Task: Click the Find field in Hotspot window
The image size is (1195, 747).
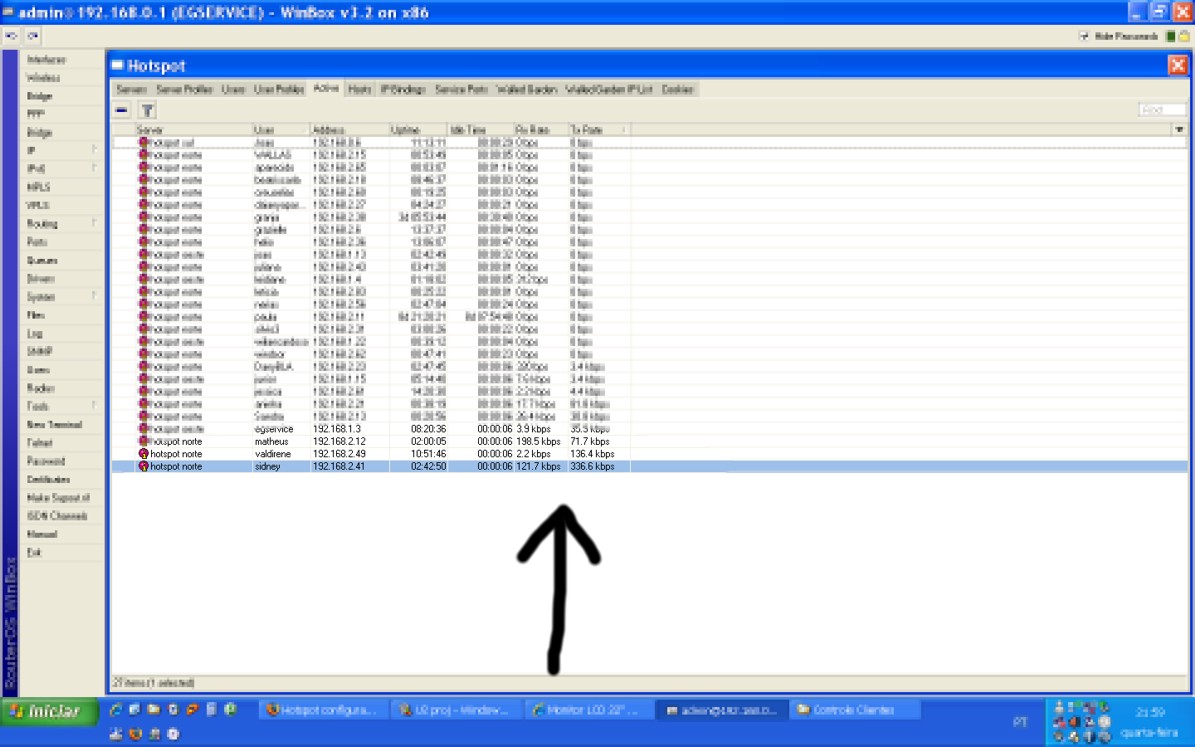Action: tap(1162, 111)
